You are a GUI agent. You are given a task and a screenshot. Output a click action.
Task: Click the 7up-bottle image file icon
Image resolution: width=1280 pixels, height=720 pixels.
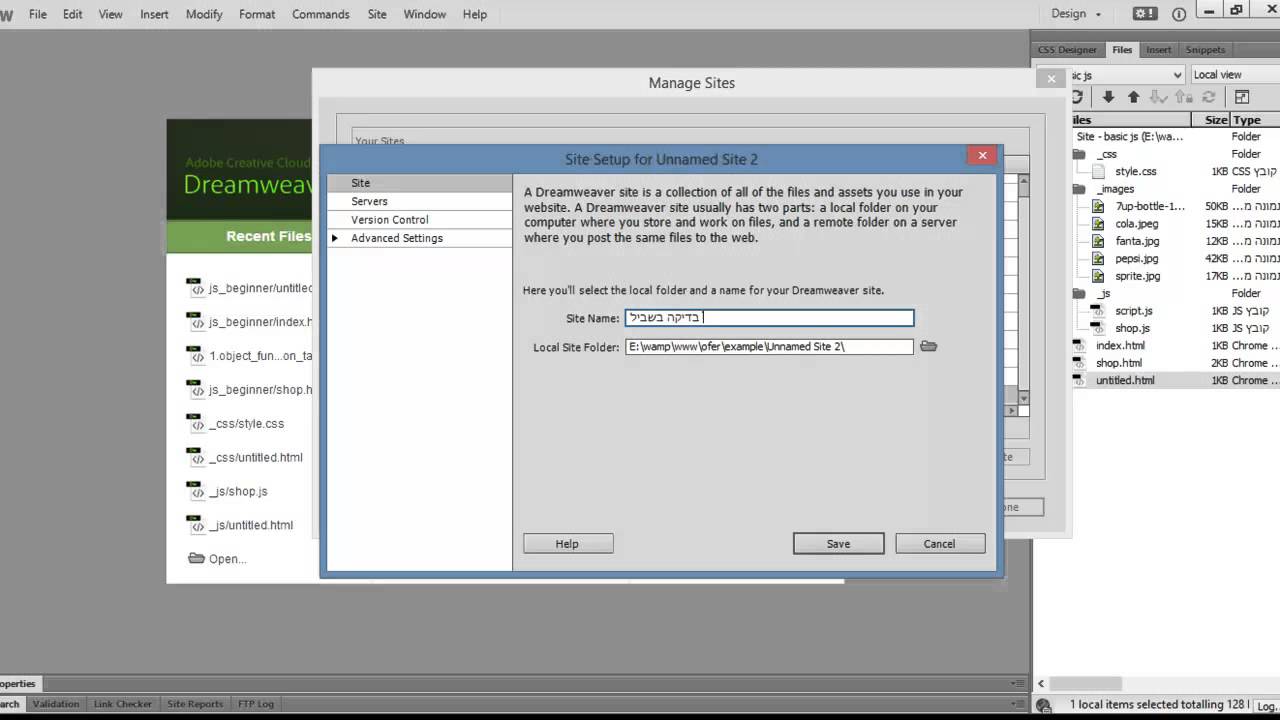pos(1097,206)
